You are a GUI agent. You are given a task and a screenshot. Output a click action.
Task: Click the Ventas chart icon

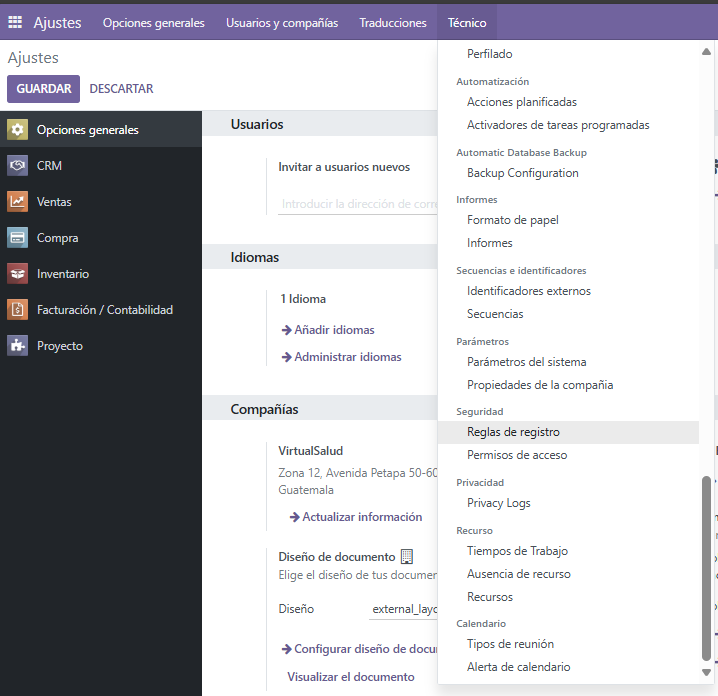point(17,202)
